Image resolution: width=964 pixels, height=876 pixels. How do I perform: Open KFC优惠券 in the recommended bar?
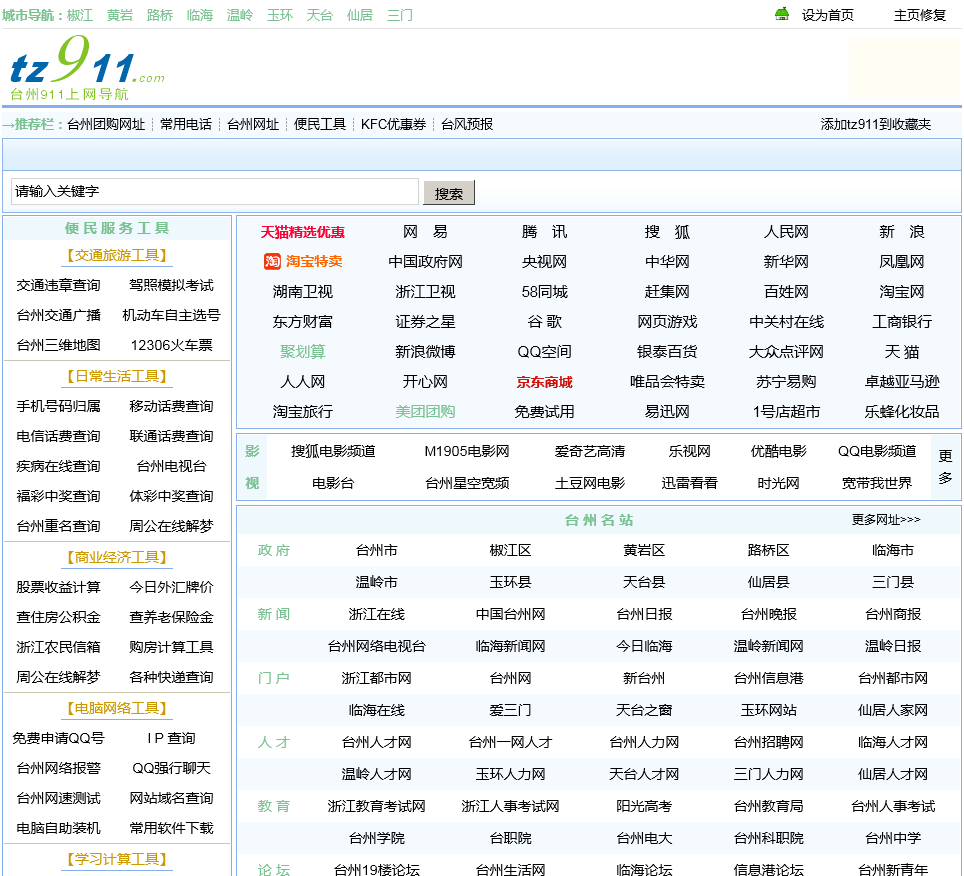[393, 125]
